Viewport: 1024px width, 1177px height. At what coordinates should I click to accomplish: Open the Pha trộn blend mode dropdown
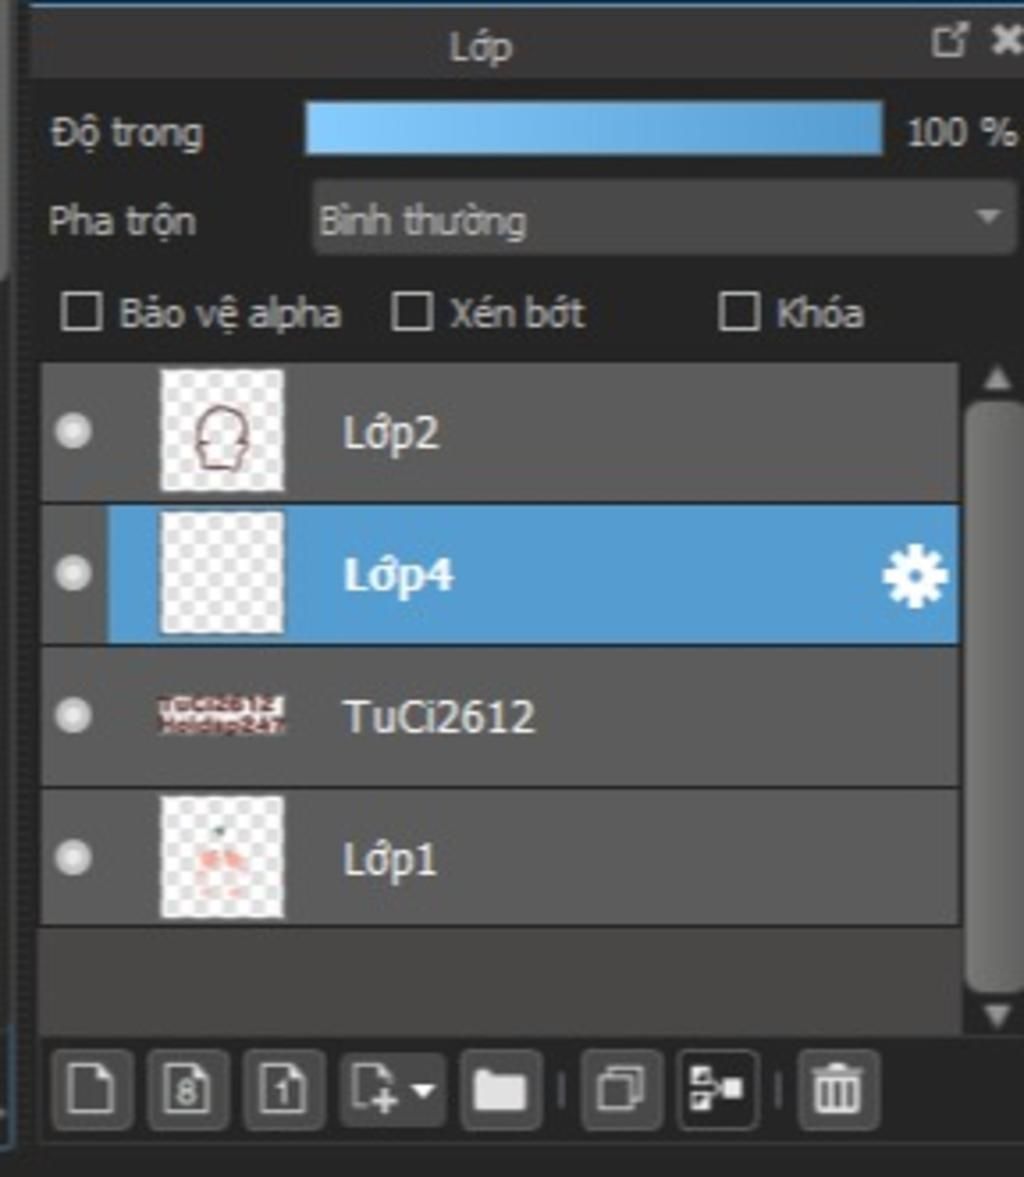click(x=664, y=219)
